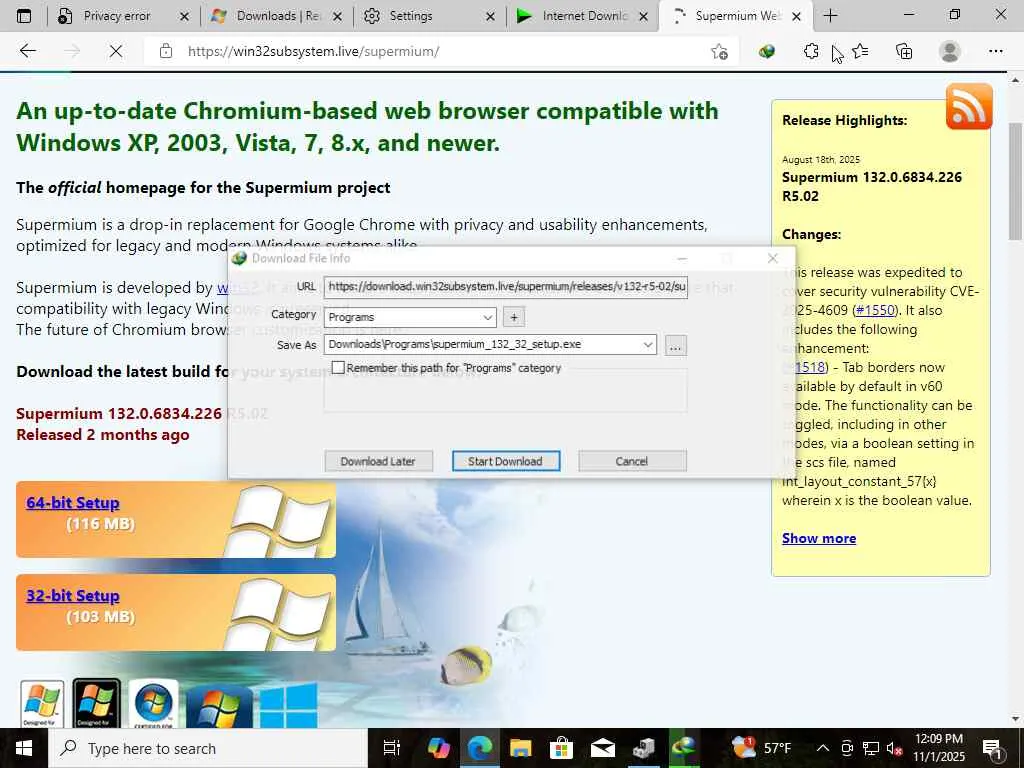1024x768 pixels.
Task: Click the plus button to add category
Action: [514, 317]
